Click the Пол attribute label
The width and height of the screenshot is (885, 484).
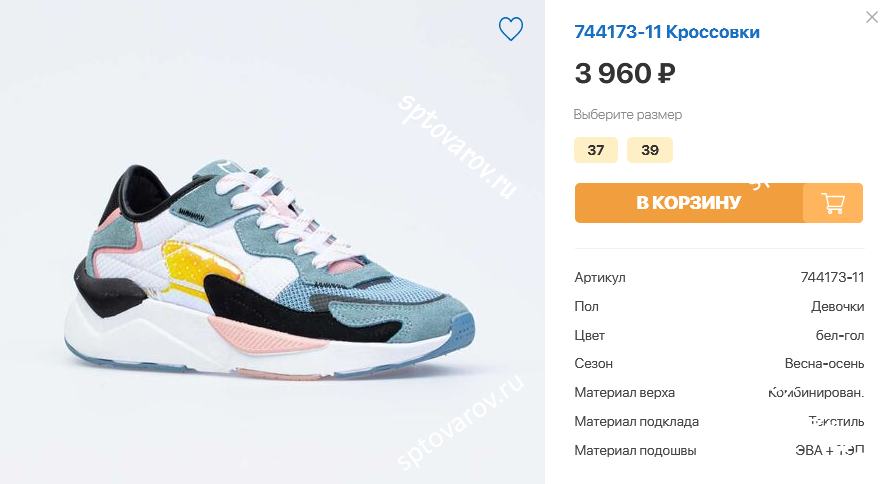586,306
